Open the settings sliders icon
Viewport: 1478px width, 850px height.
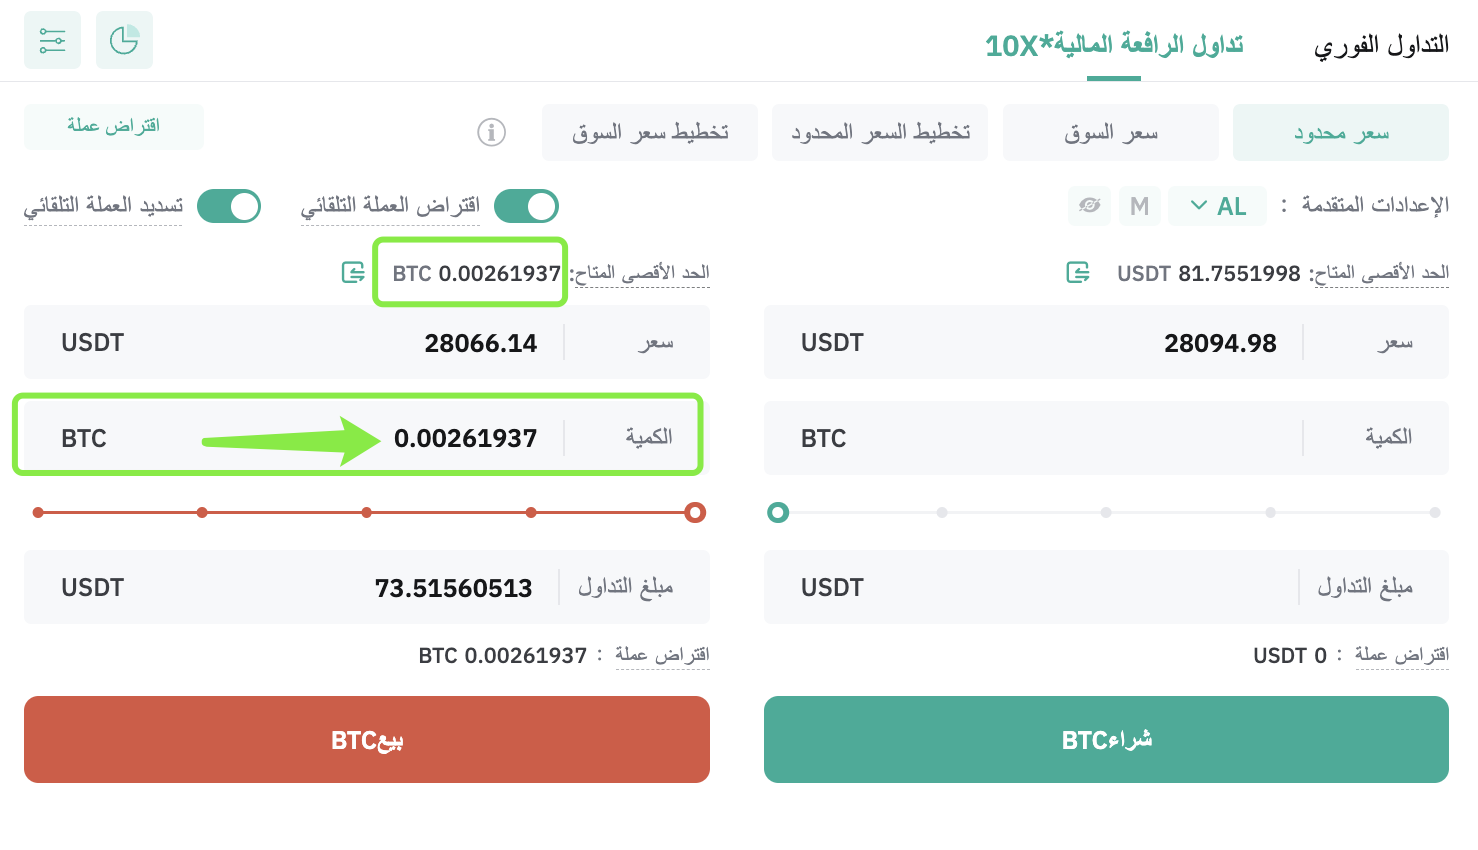(x=52, y=40)
